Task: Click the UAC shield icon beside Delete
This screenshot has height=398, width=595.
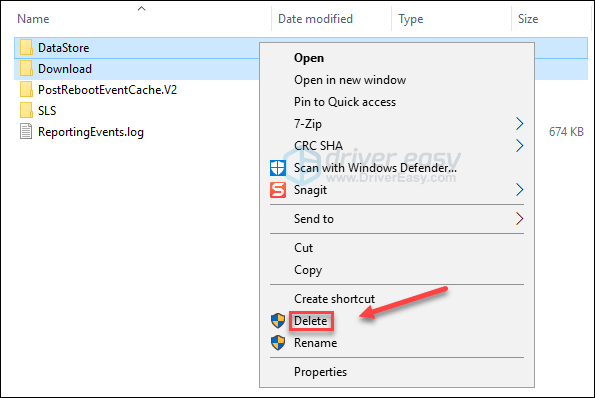Action: point(278,321)
